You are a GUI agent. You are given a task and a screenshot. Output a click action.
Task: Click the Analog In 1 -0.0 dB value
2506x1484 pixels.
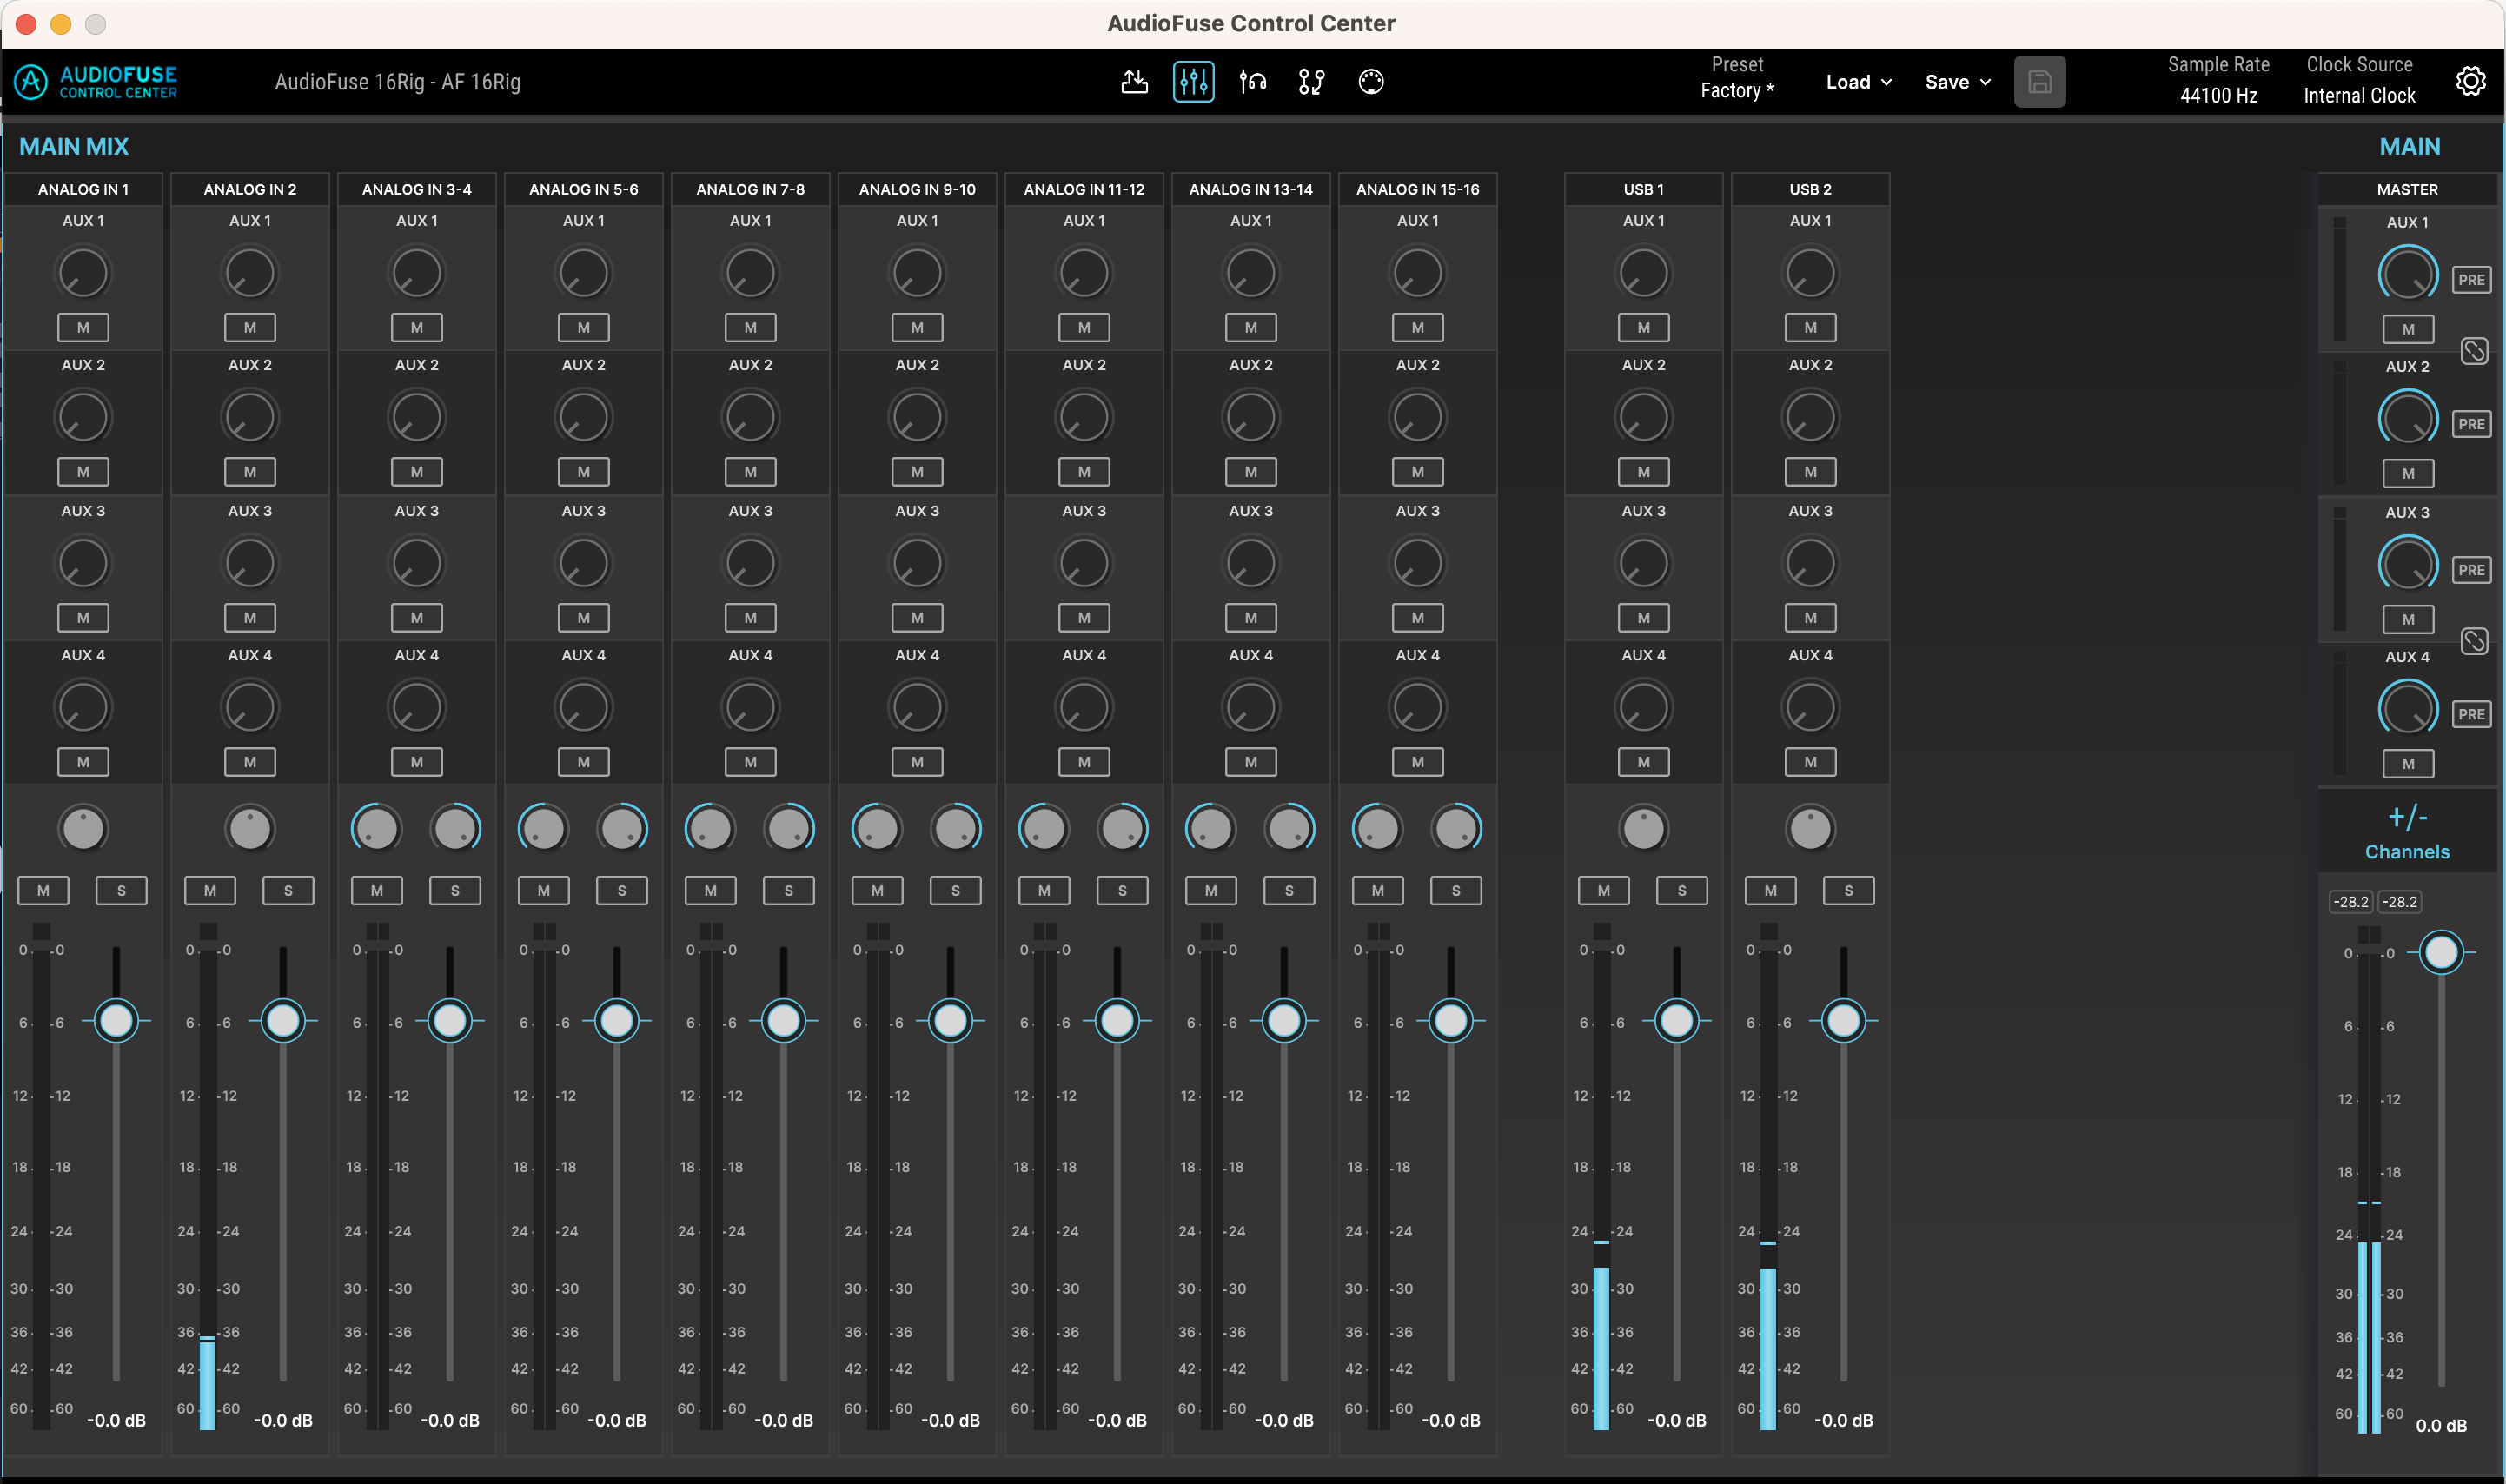coord(116,1420)
